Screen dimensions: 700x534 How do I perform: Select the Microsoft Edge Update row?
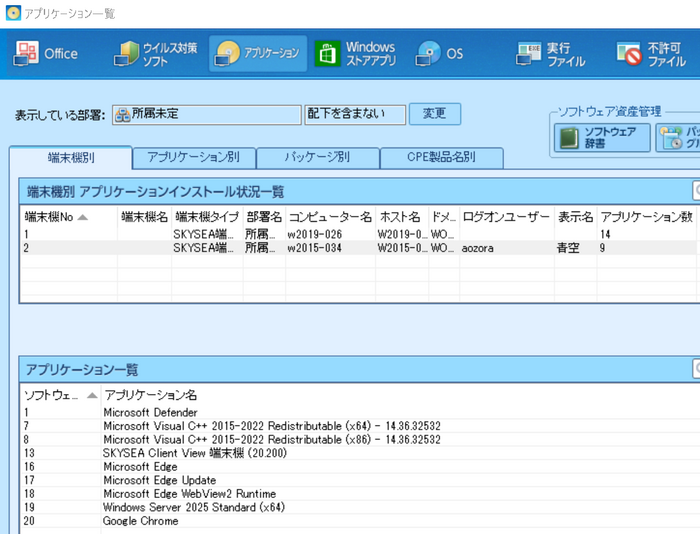click(360, 480)
